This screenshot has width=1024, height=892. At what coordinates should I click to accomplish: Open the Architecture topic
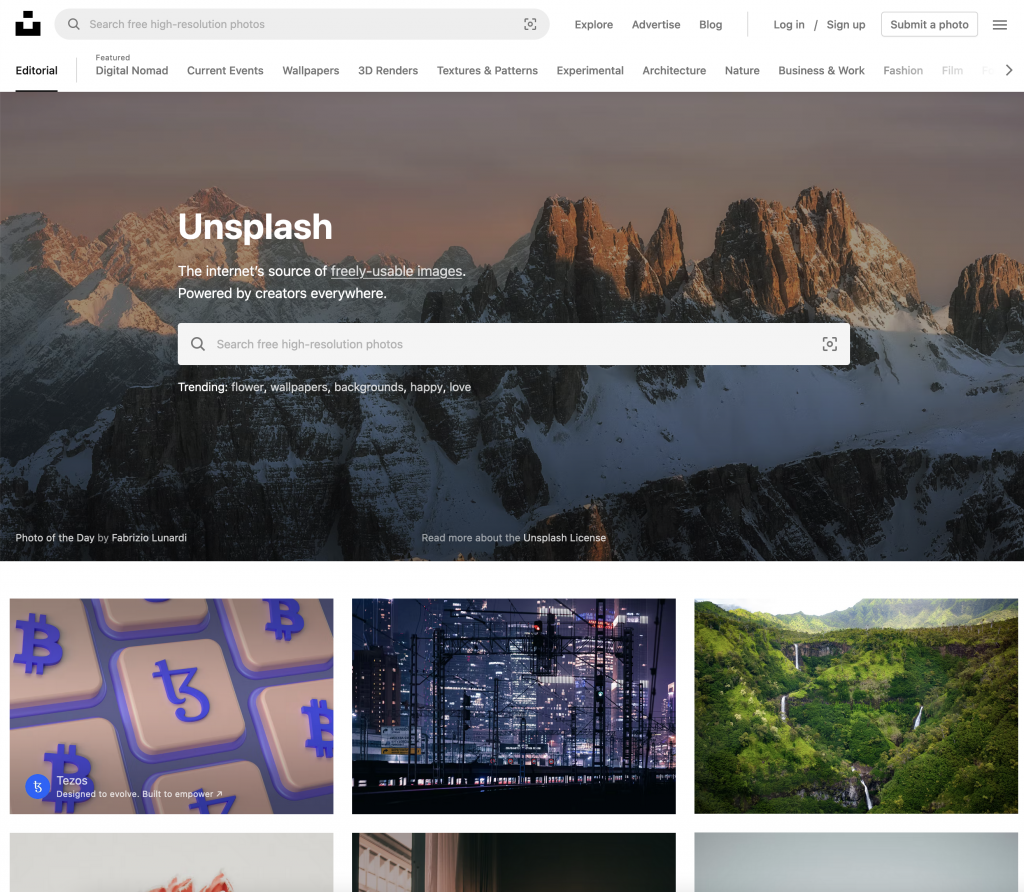pos(674,71)
